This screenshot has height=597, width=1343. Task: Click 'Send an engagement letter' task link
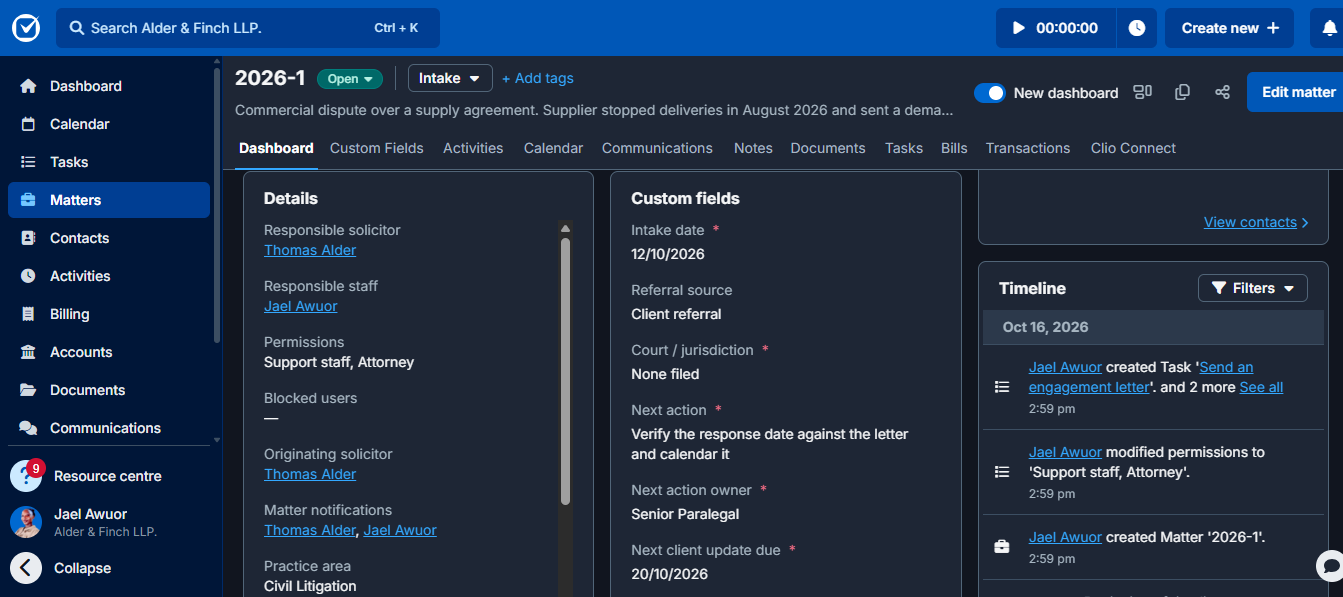[x=1142, y=377]
